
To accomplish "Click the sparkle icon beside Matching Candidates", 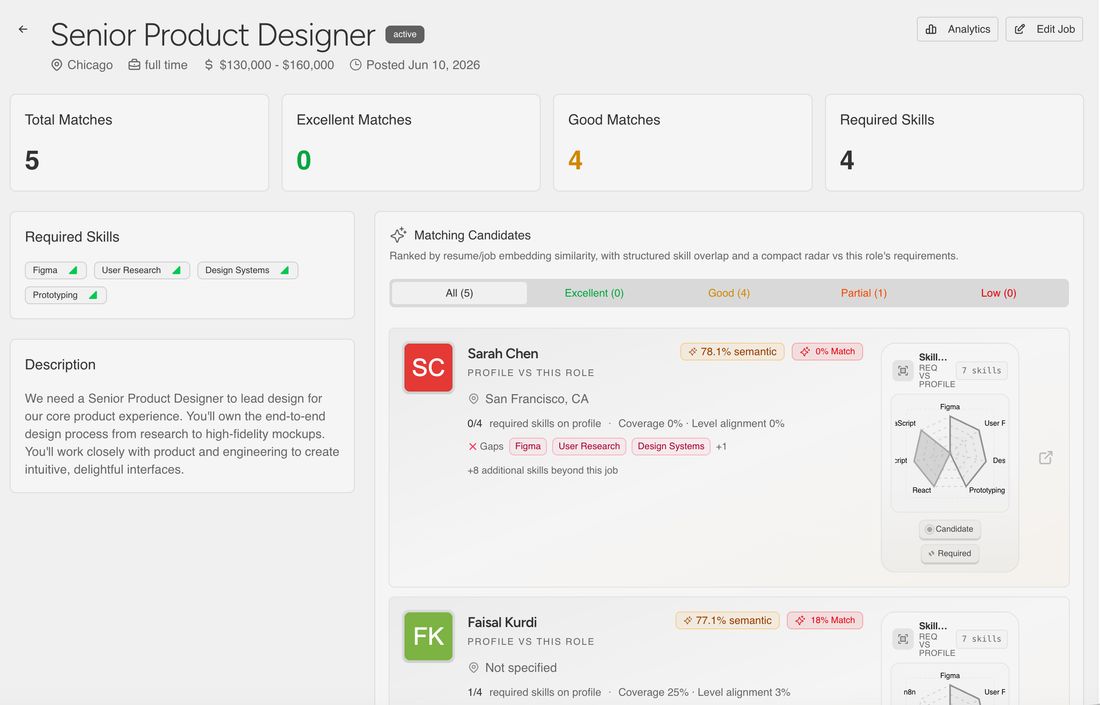I will (398, 235).
